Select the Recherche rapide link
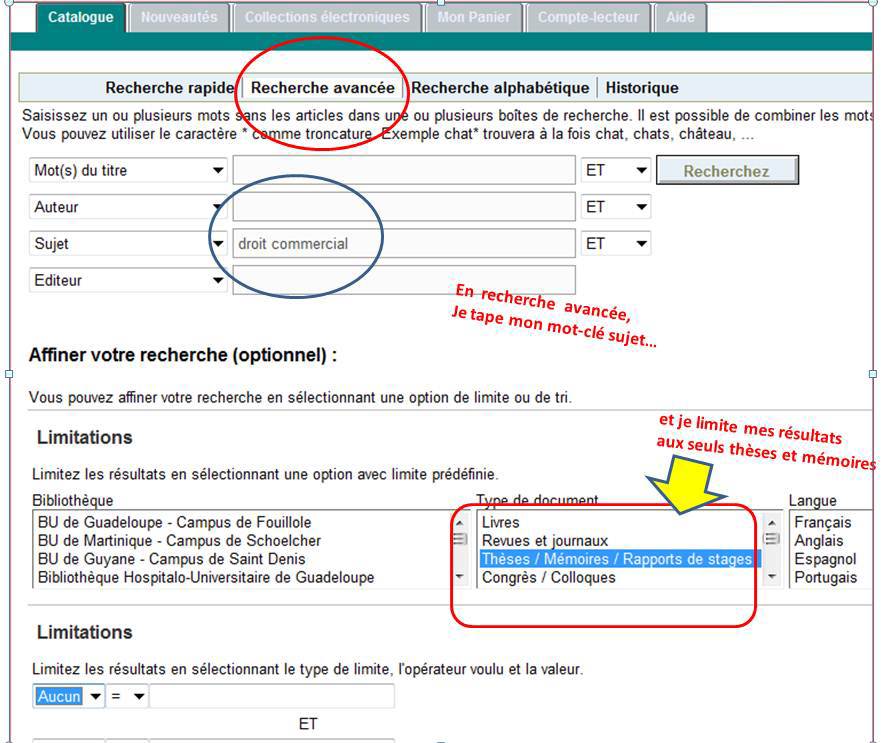The height and width of the screenshot is (743, 885). pyautogui.click(x=169, y=88)
